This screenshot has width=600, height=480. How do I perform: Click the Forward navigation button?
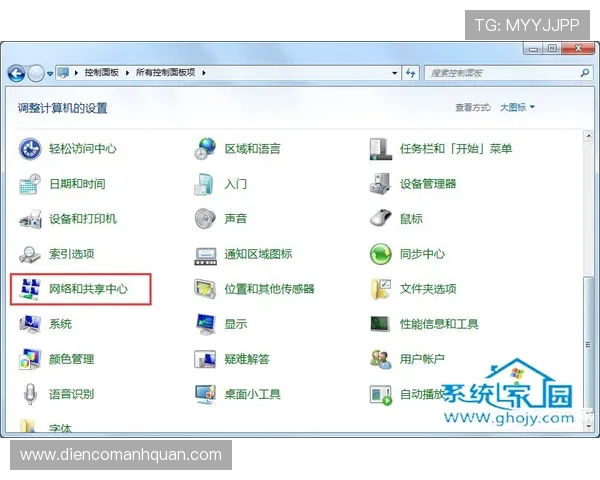(x=36, y=73)
